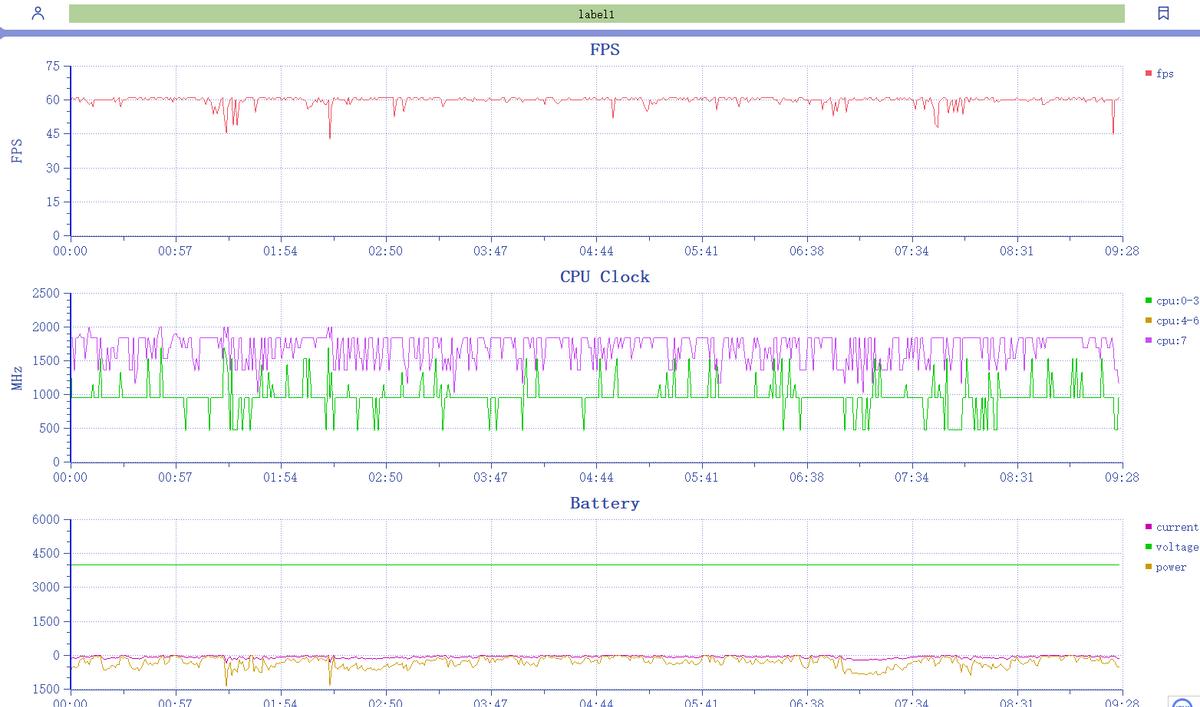
Task: Click the round floating icon at bottom-right
Action: pos(1183,701)
